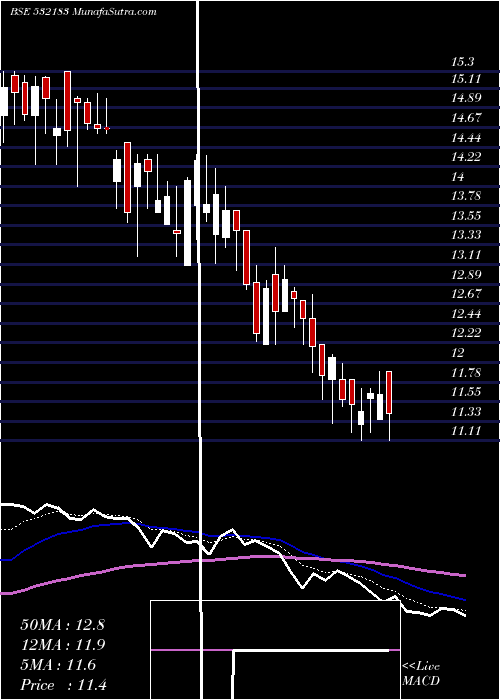Click the BSE 532188 MunafaSutra.com title text
This screenshot has height=700, width=500.
tap(83, 11)
